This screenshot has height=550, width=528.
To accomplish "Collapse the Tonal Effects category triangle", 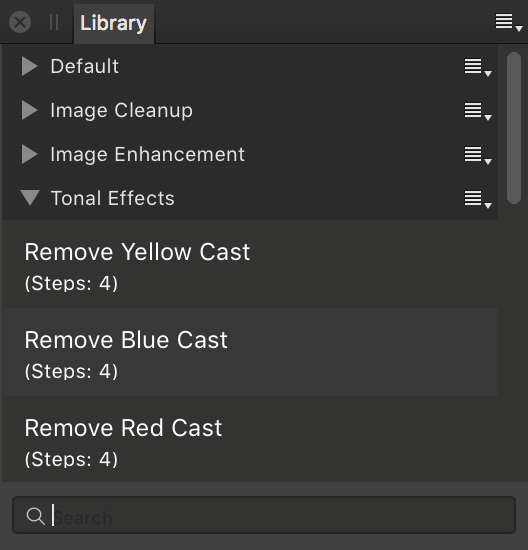I will (30, 198).
